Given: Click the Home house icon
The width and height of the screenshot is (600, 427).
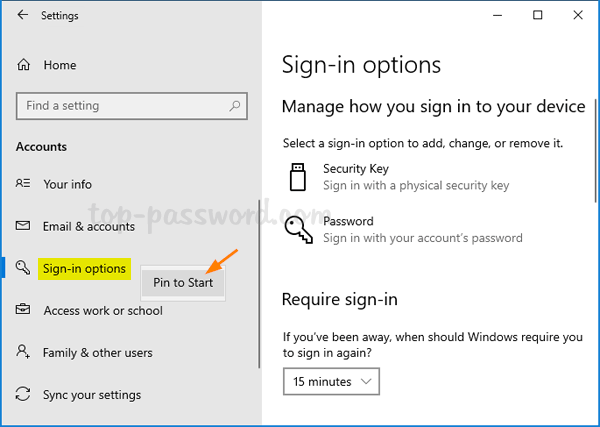Looking at the screenshot, I should [24, 65].
